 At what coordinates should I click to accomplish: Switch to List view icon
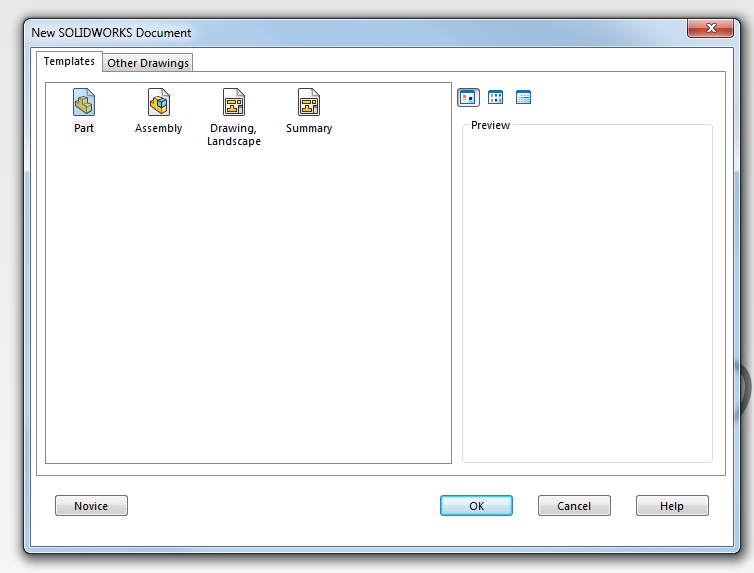tap(495, 98)
